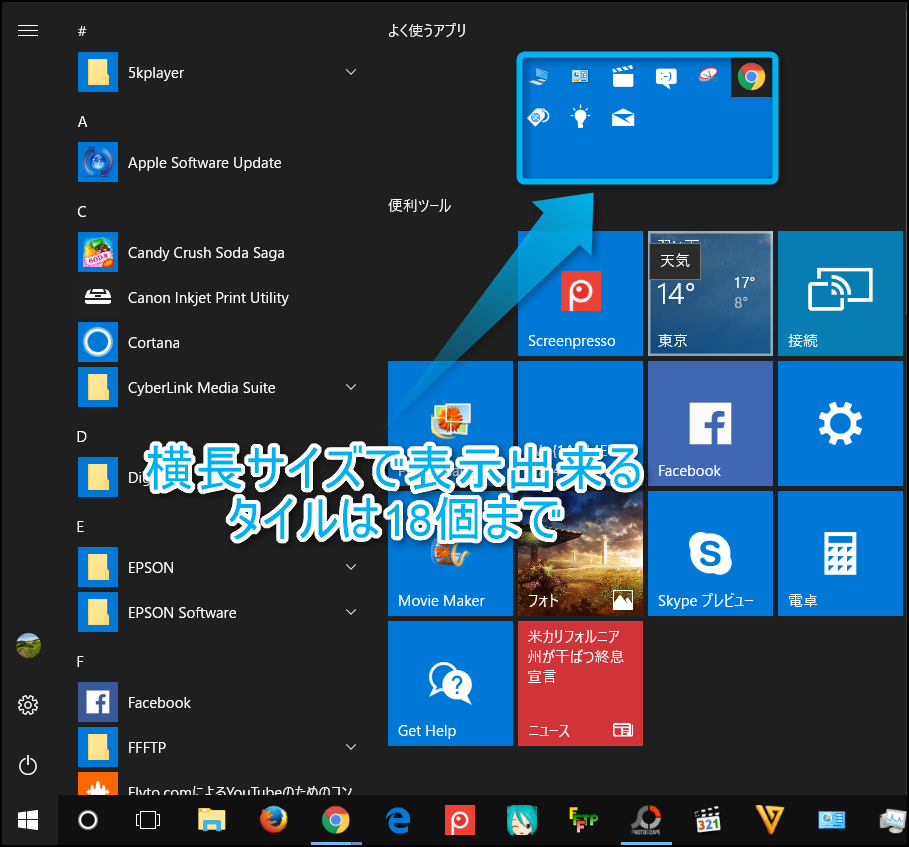
Task: Click the Power button in sidebar
Action: [x=28, y=766]
